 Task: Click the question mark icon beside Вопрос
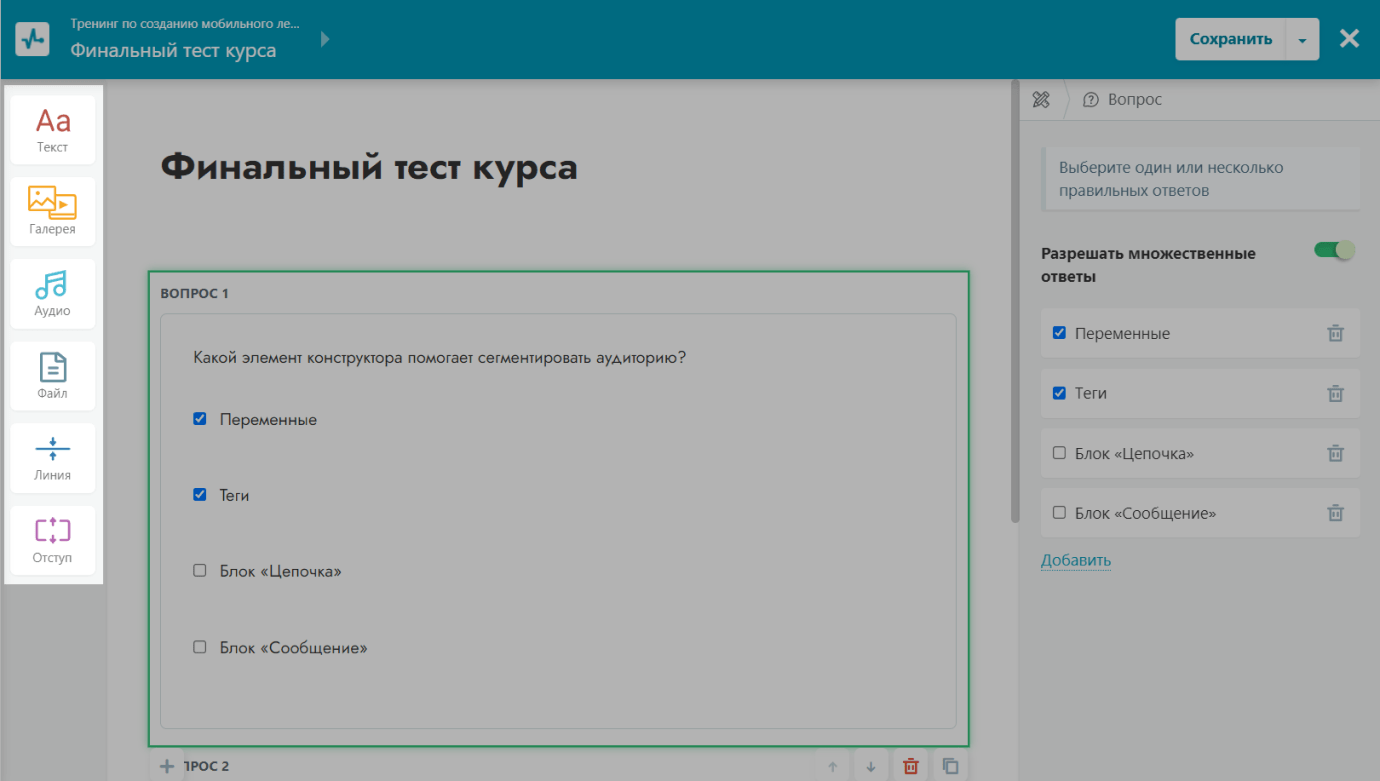point(1091,100)
